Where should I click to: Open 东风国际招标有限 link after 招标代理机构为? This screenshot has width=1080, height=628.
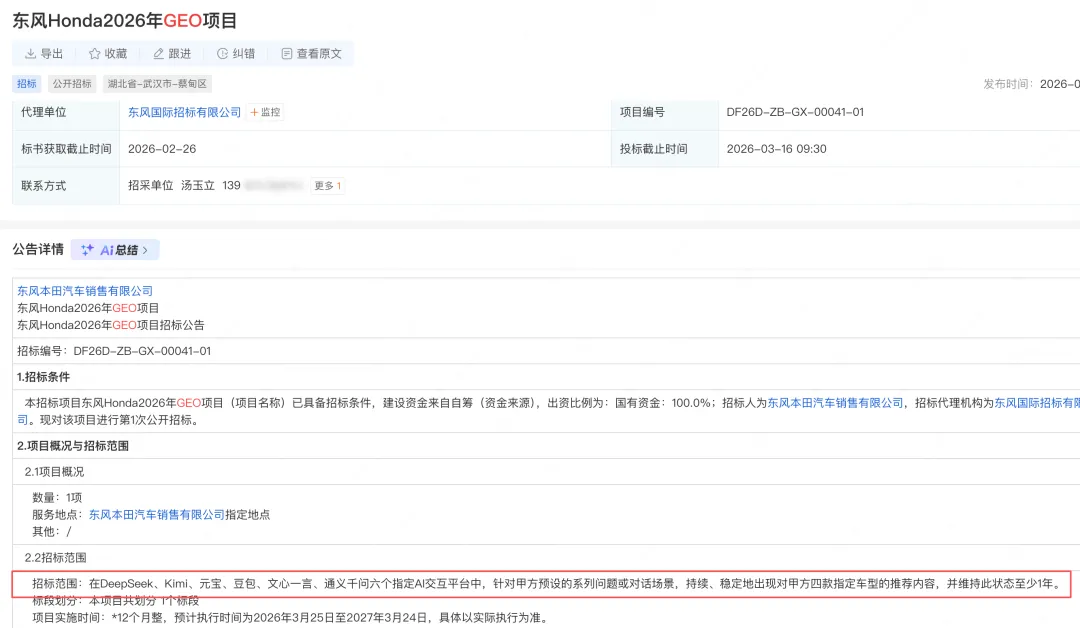(x=1037, y=403)
